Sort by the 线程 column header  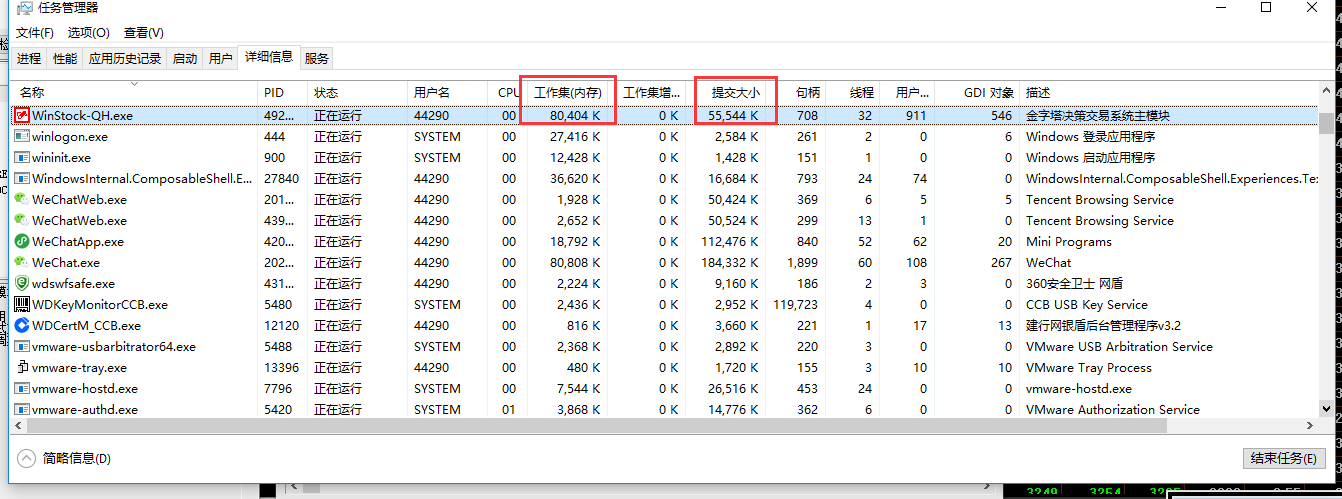point(854,92)
